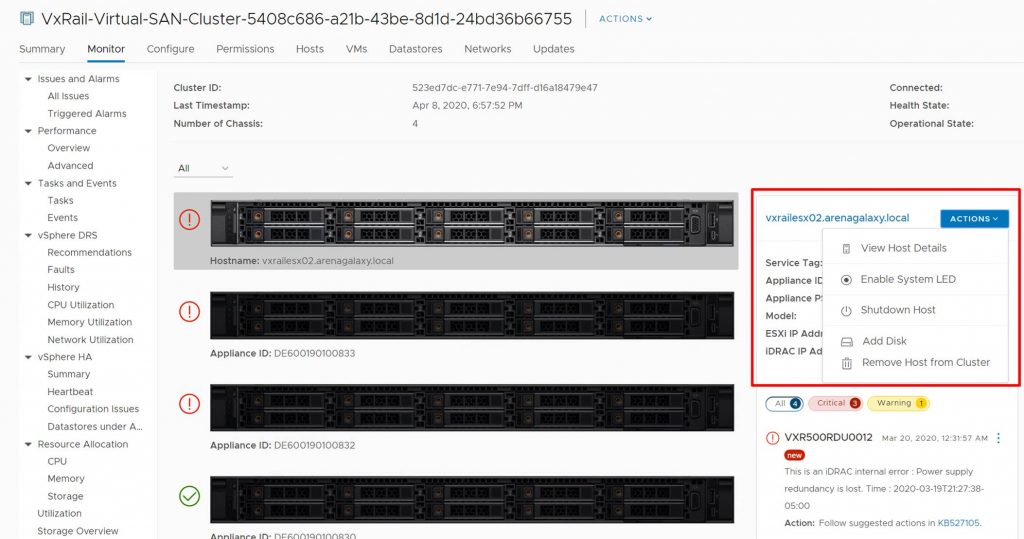The image size is (1024, 539).
Task: Click the critical icon for appliance DE600190100833
Action: point(189,311)
